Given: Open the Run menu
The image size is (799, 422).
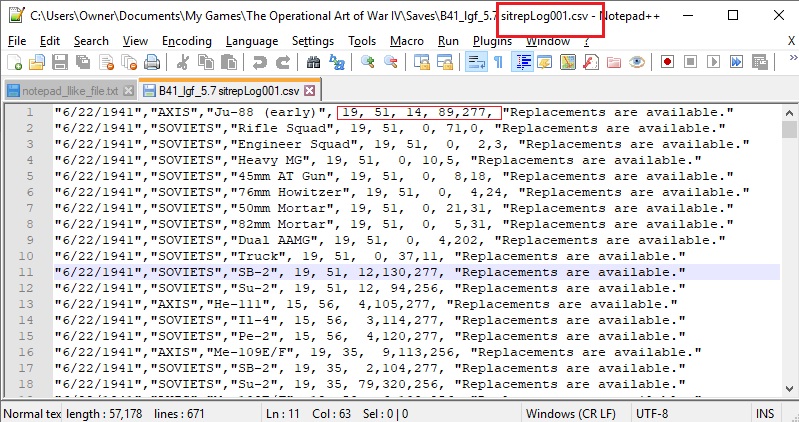Looking at the screenshot, I should tap(448, 41).
